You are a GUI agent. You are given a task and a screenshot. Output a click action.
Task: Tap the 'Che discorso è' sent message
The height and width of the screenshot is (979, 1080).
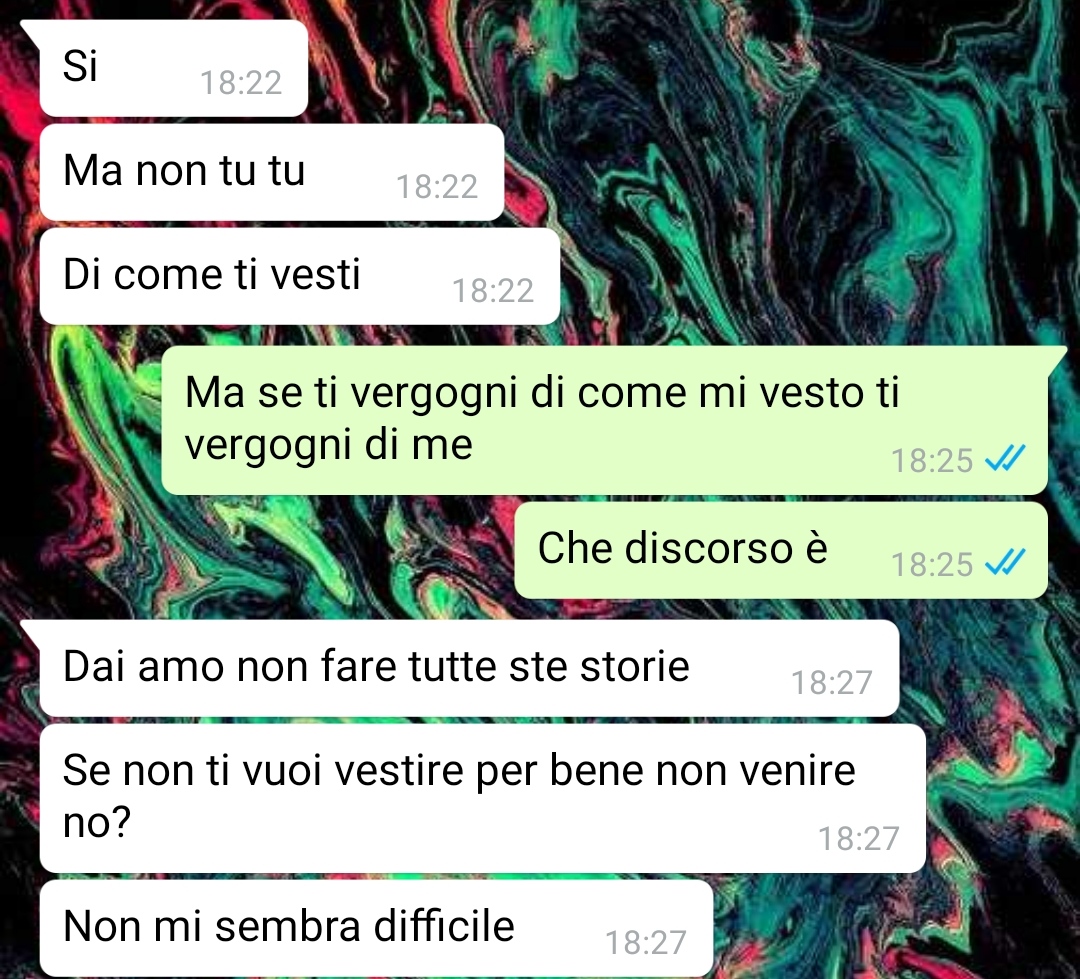pyautogui.click(x=780, y=550)
